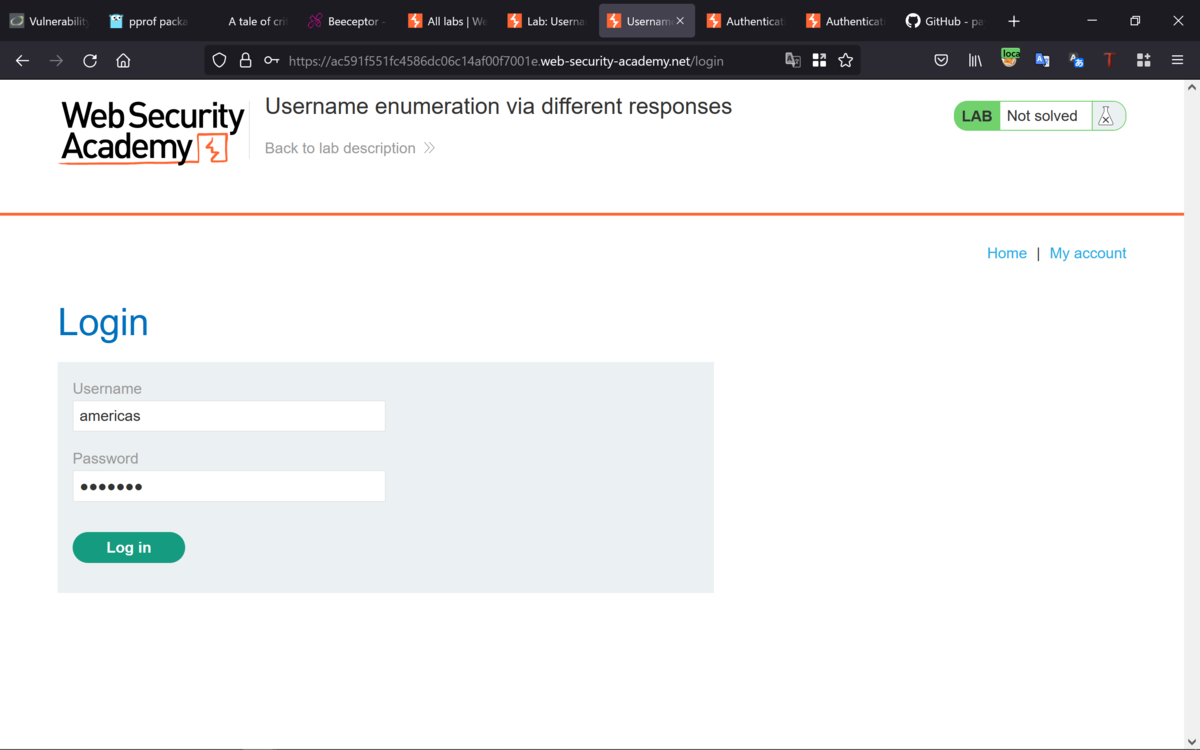This screenshot has width=1200, height=750.
Task: Click the Password input field
Action: (x=229, y=486)
